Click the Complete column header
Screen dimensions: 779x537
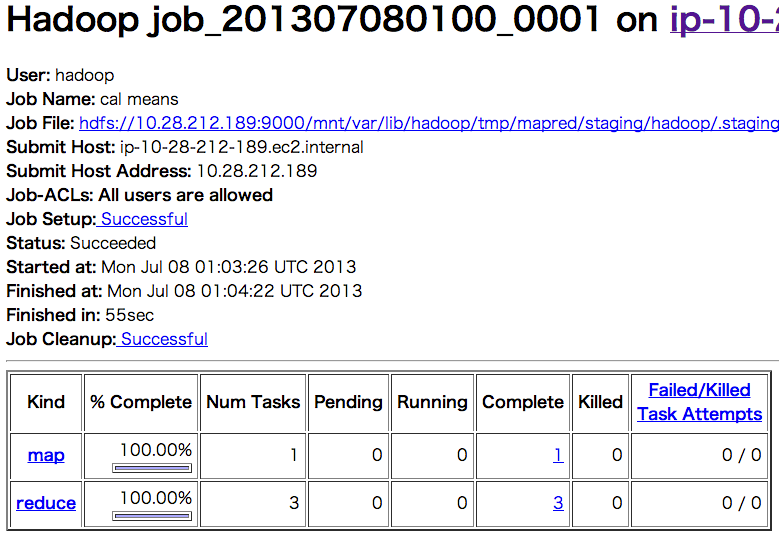tap(523, 402)
